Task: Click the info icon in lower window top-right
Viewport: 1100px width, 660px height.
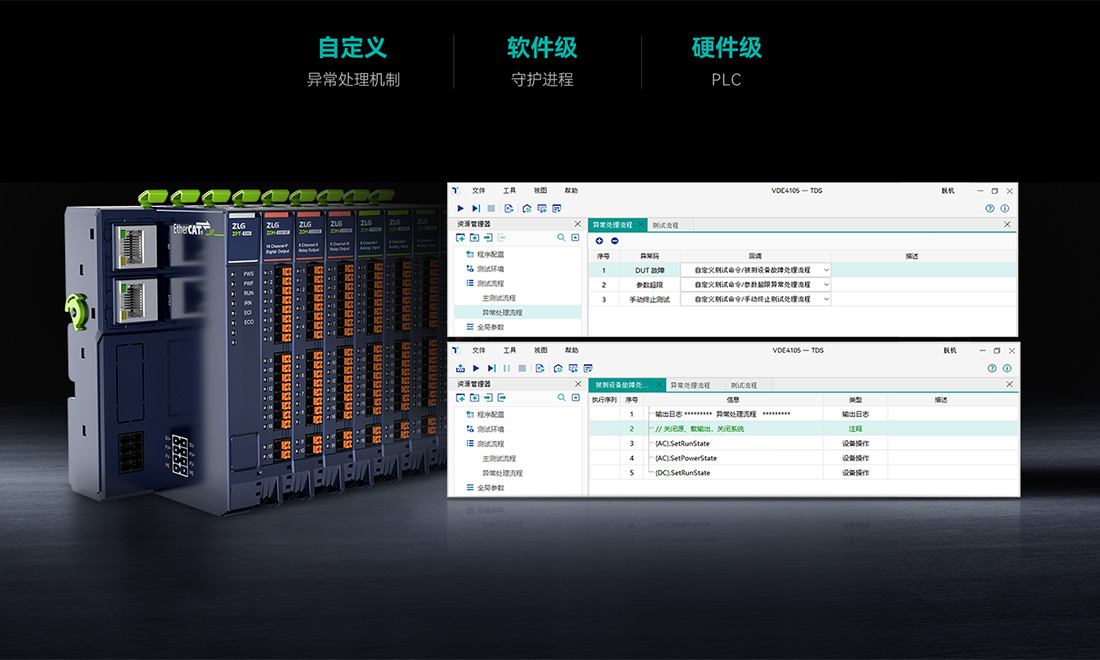Action: pos(1006,368)
